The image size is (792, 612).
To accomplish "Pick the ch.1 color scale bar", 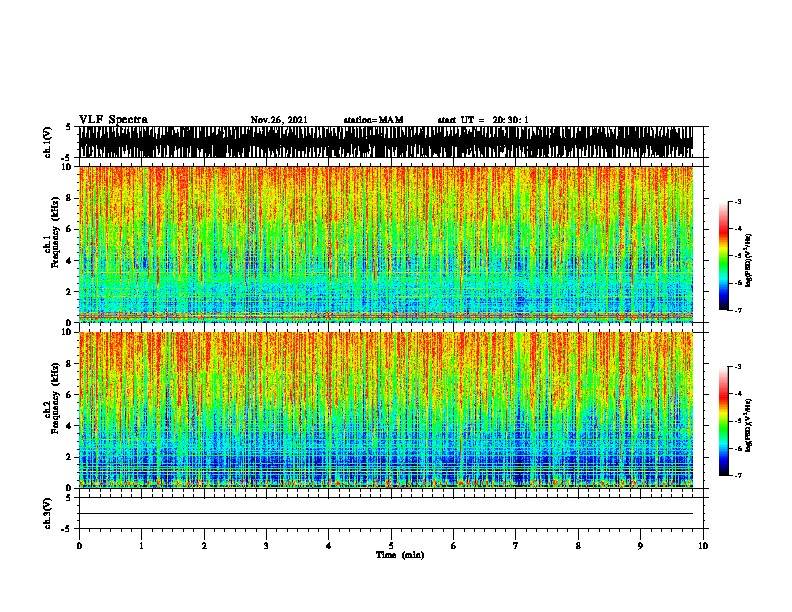I will click(723, 256).
